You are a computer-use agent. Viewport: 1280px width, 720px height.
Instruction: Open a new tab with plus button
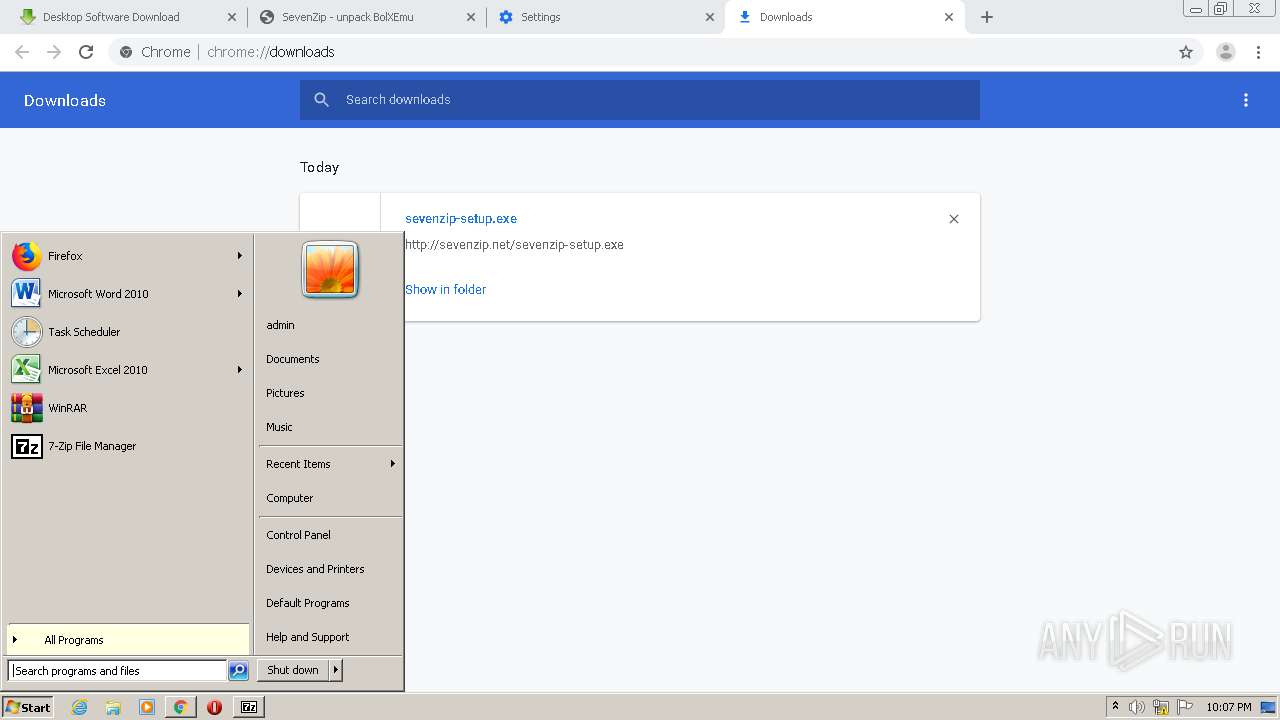click(x=987, y=17)
